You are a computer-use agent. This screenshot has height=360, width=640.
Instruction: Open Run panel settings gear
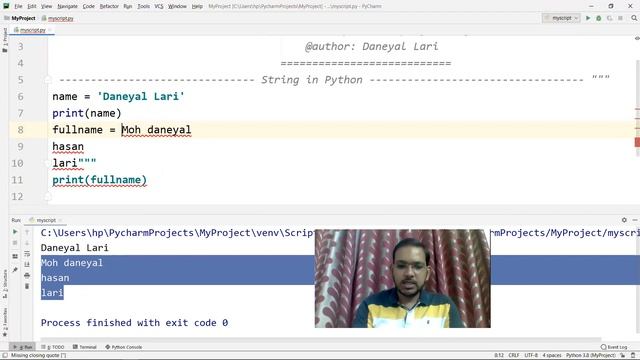tap(624, 220)
